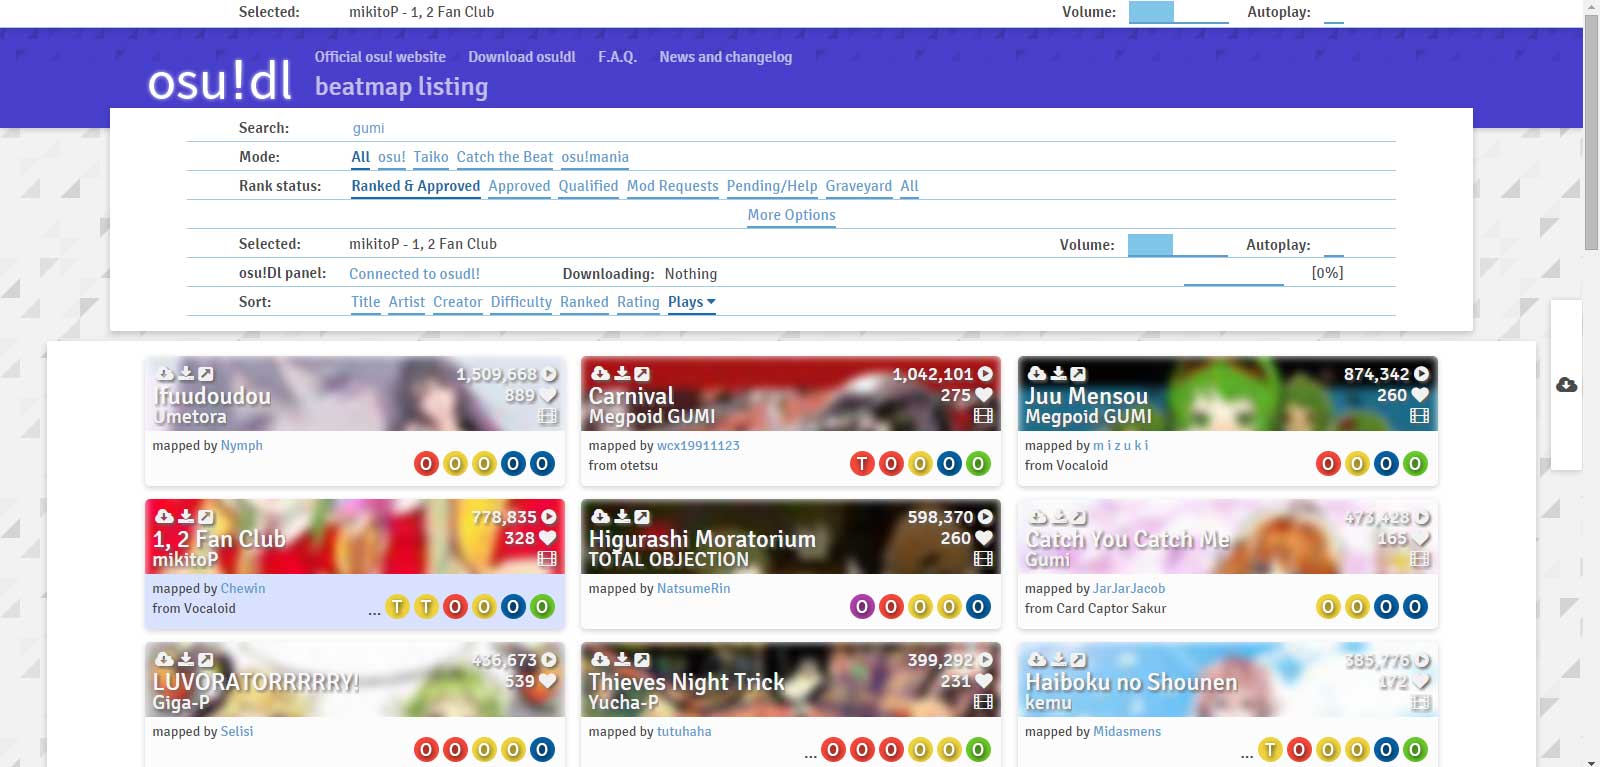
Task: Click cloud download icon on Thieves Night Trick card
Action: [601, 660]
